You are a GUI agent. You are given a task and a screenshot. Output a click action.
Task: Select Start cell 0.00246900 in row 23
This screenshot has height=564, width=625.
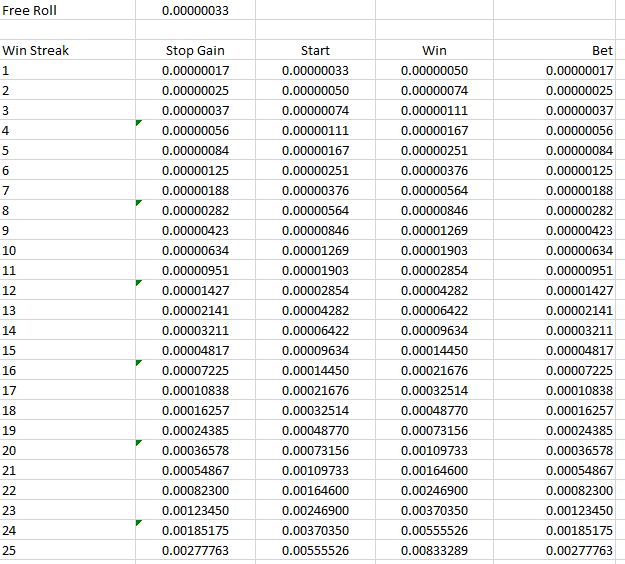pos(315,510)
